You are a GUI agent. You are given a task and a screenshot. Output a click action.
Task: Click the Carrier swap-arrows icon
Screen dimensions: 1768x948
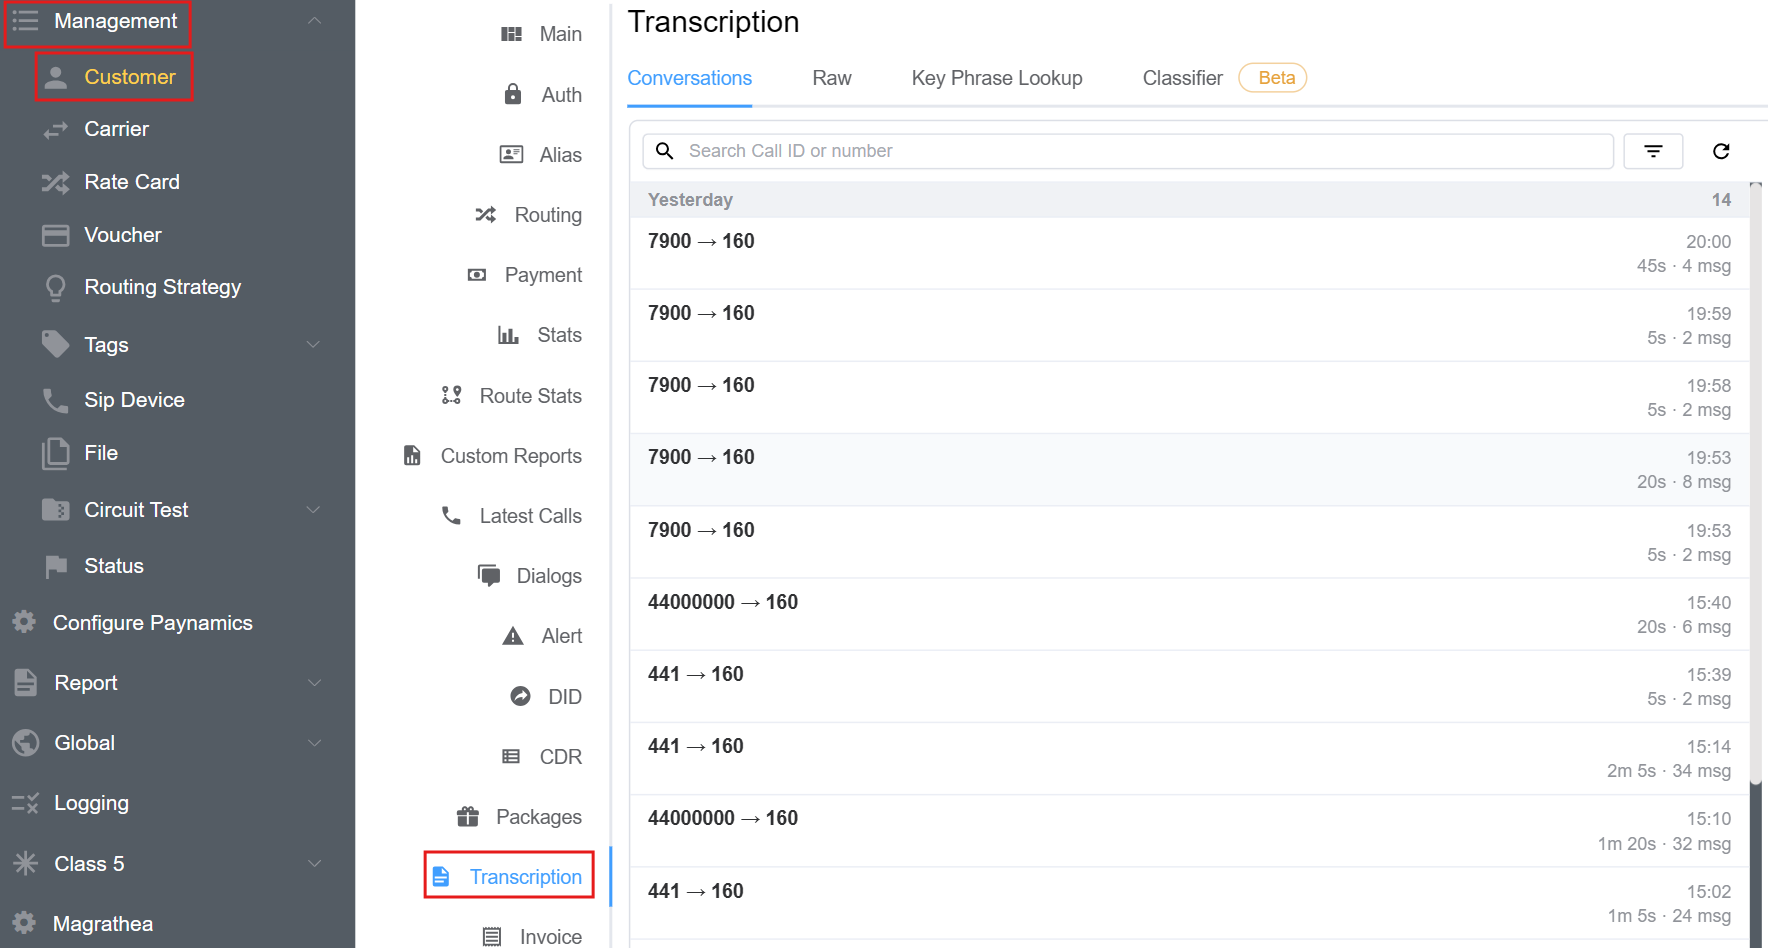56,130
